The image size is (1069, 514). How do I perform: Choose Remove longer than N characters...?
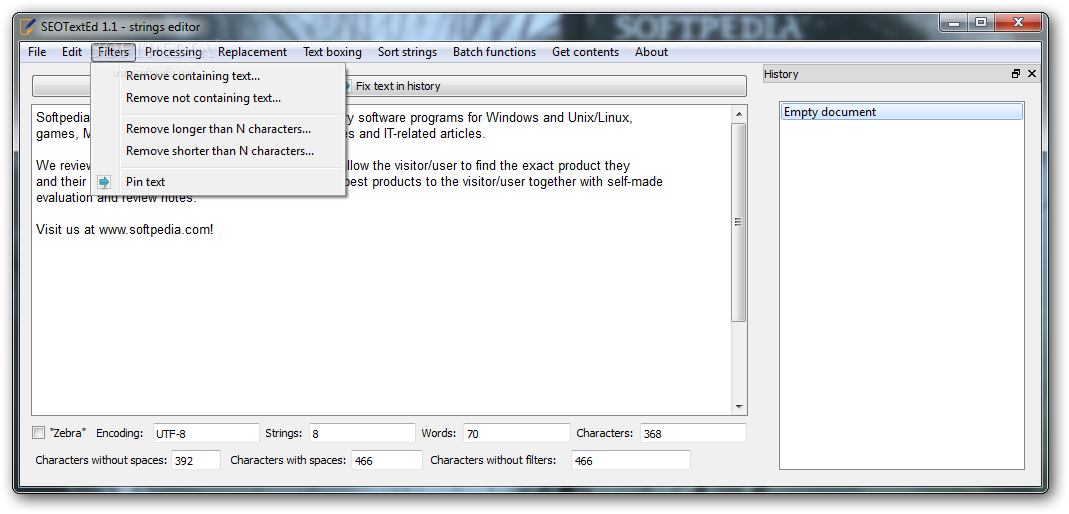pos(218,129)
